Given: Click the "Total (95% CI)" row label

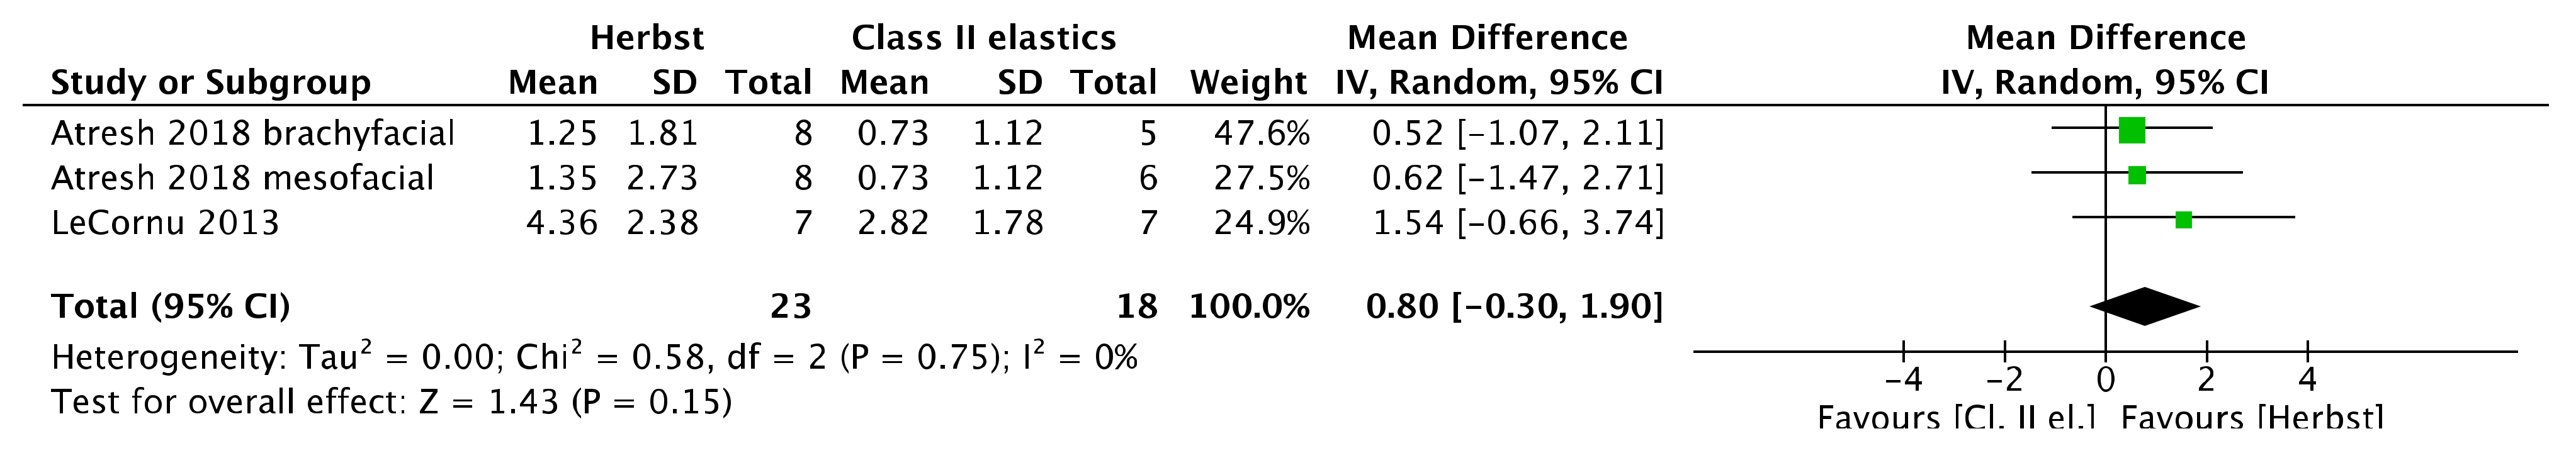Looking at the screenshot, I should click(170, 306).
